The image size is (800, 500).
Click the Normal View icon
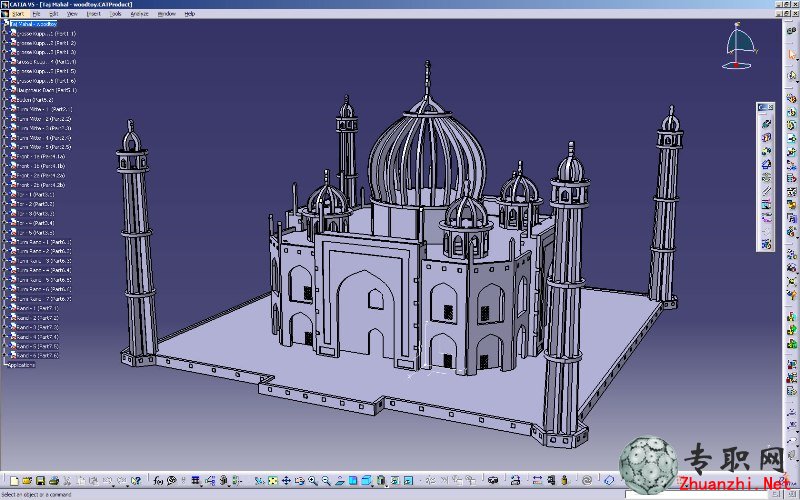pos(339,481)
